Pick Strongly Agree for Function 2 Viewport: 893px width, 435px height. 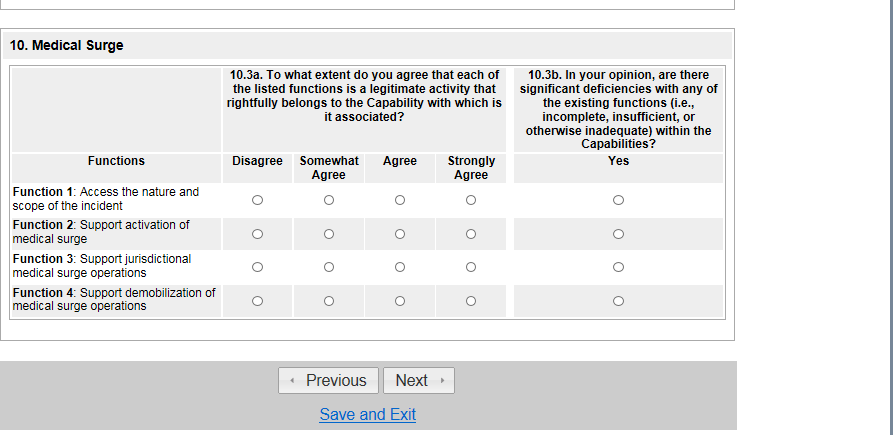pyautogui.click(x=471, y=234)
